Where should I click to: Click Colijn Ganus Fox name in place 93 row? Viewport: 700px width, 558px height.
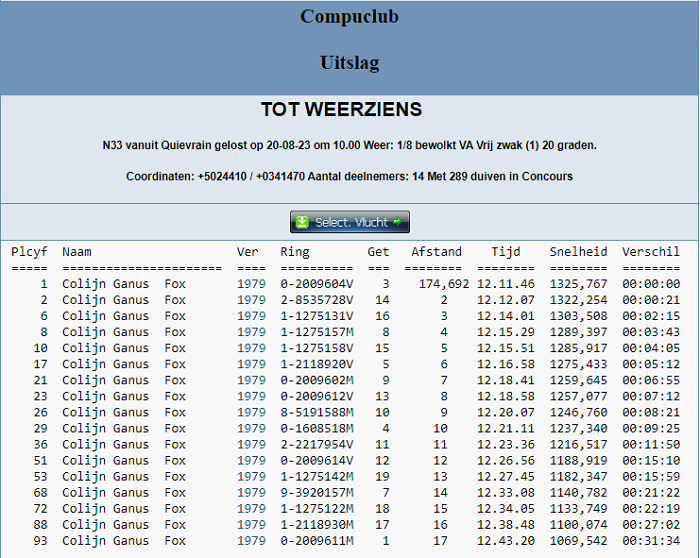tap(124, 541)
